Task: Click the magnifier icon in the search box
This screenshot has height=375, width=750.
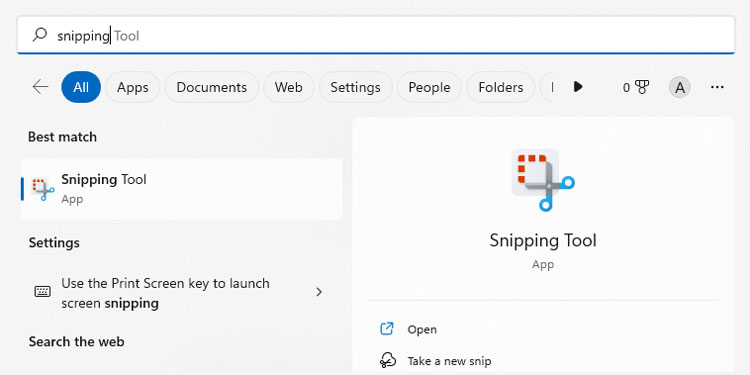Action: click(x=39, y=35)
